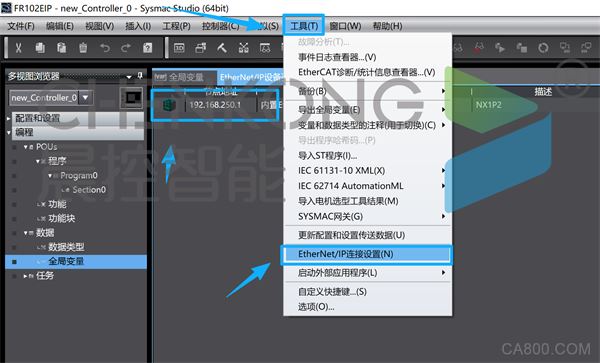600x363 pixels.
Task: Collapse the 数据 tree node
Action: click(x=26, y=233)
